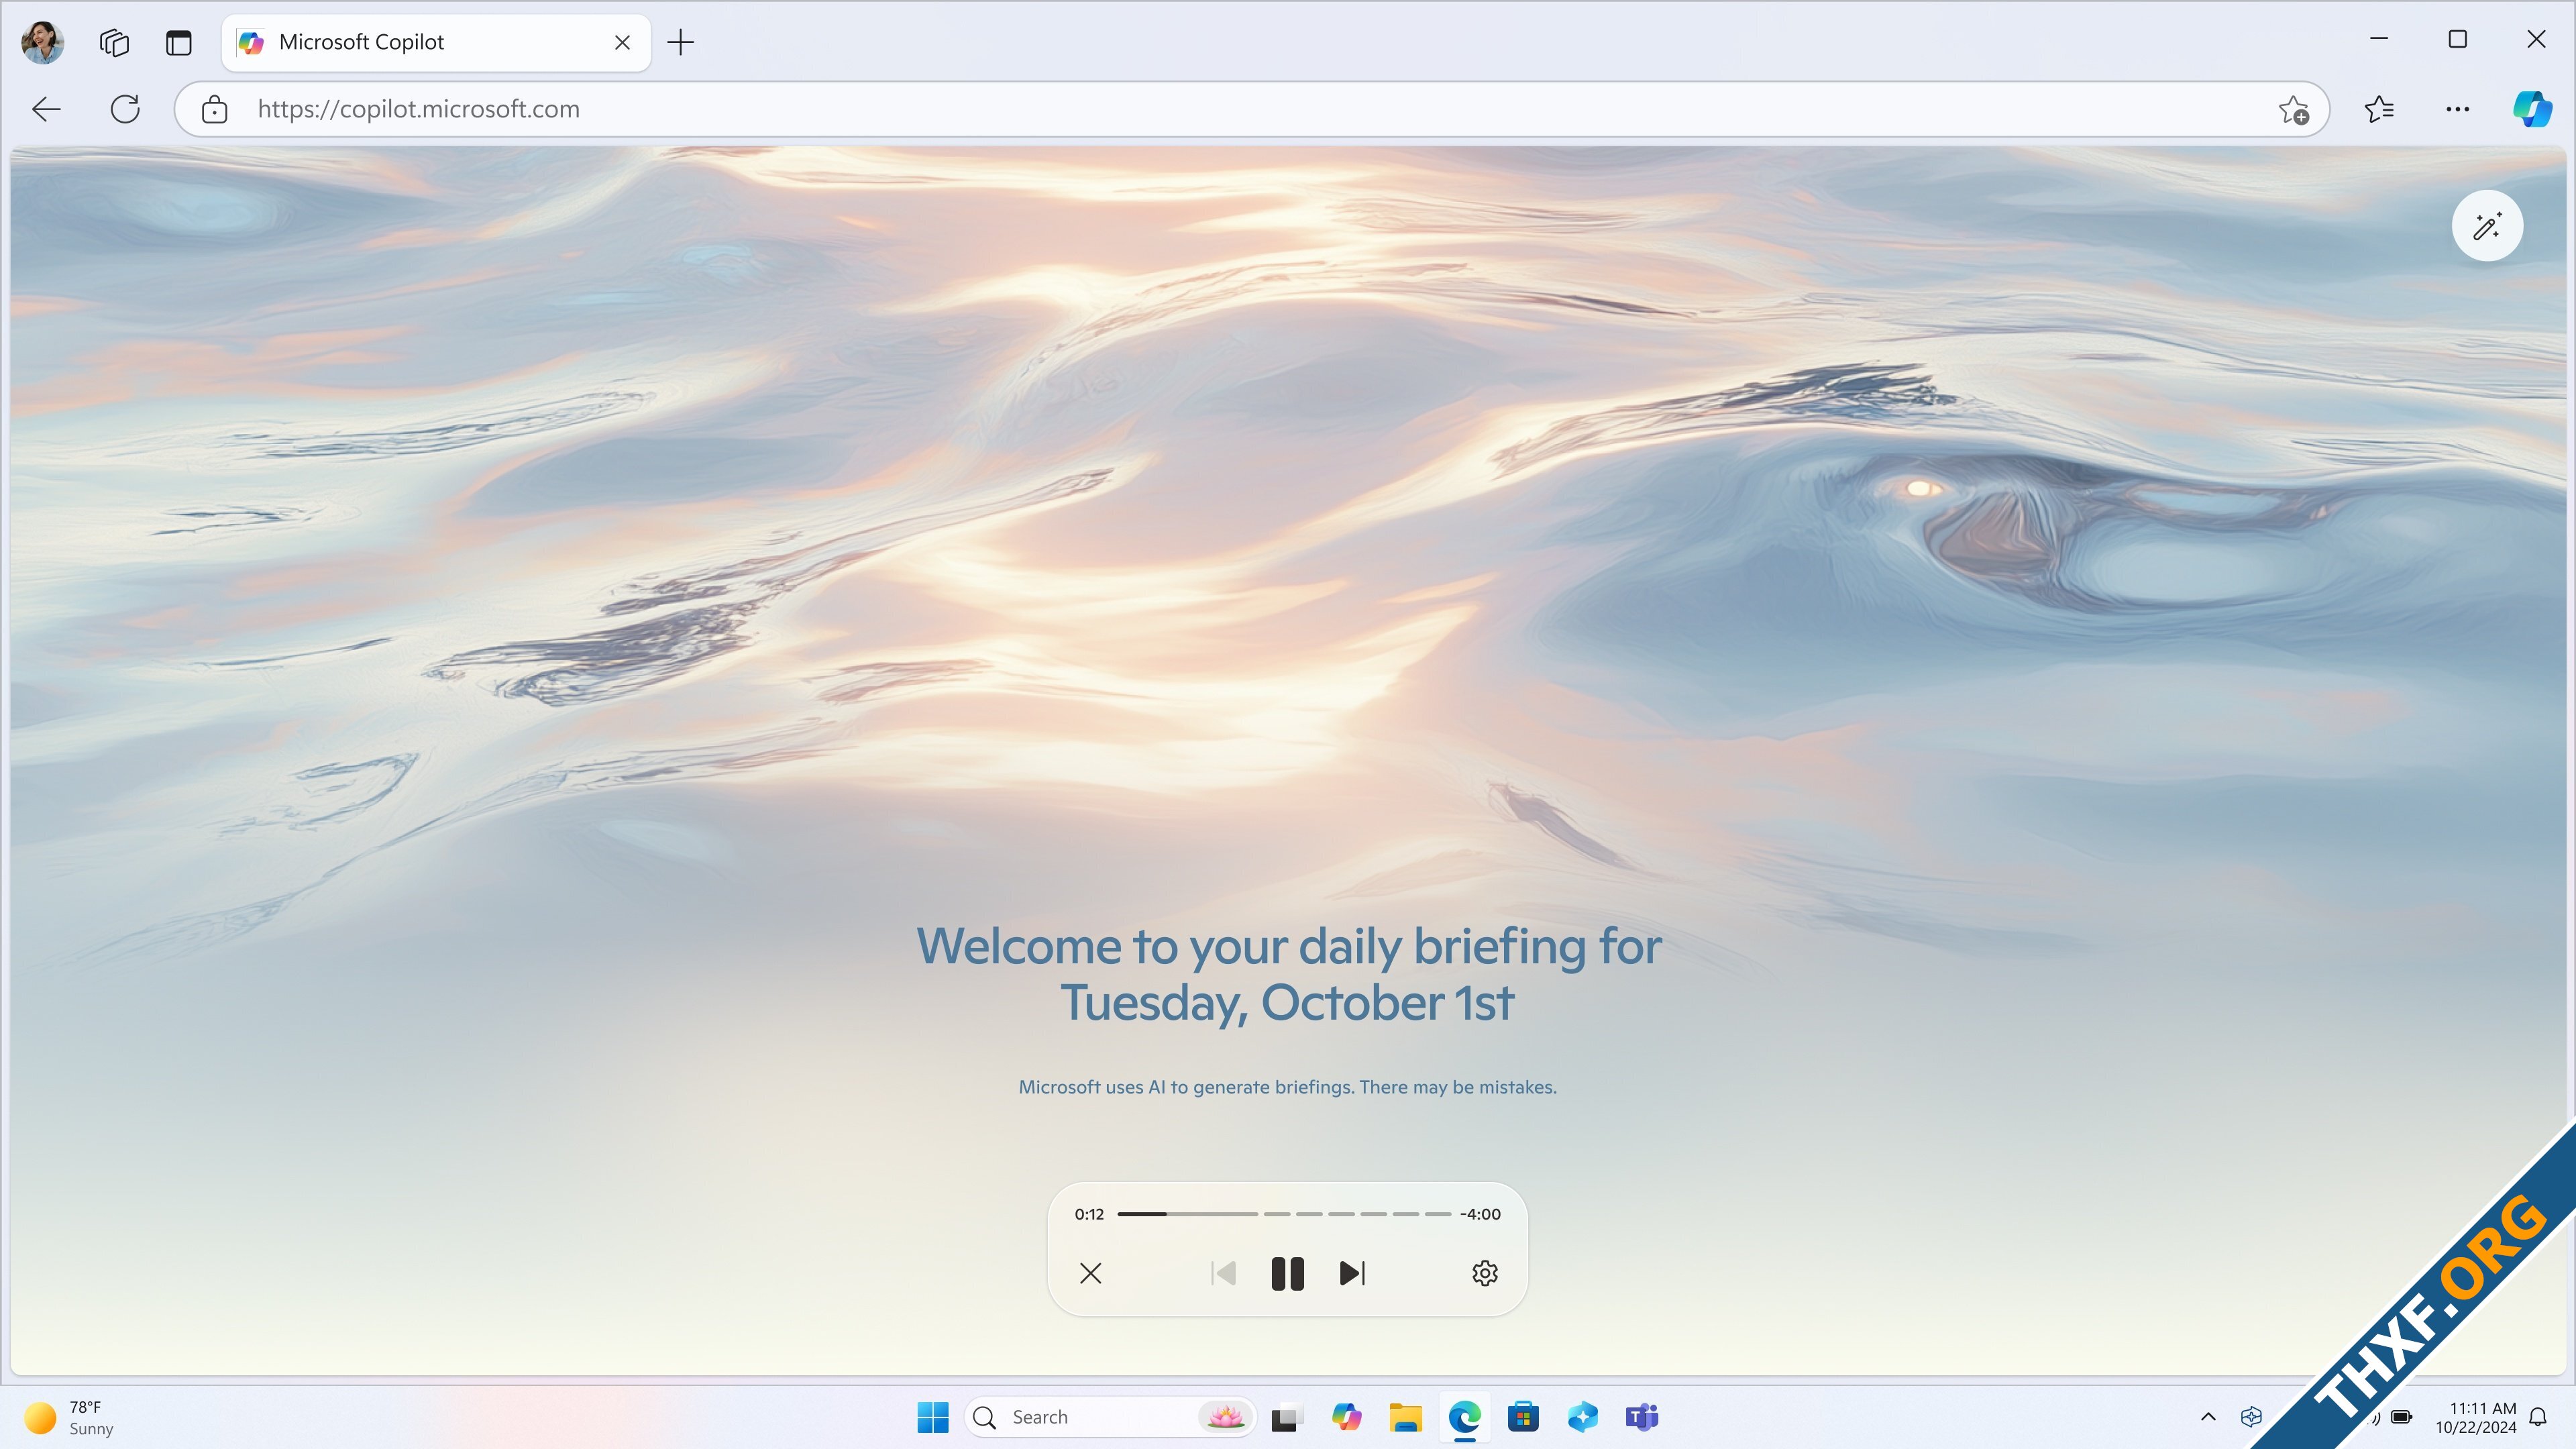Open the weather widget showing Sunny
Screen dimensions: 2576x1449
click(x=70, y=1418)
